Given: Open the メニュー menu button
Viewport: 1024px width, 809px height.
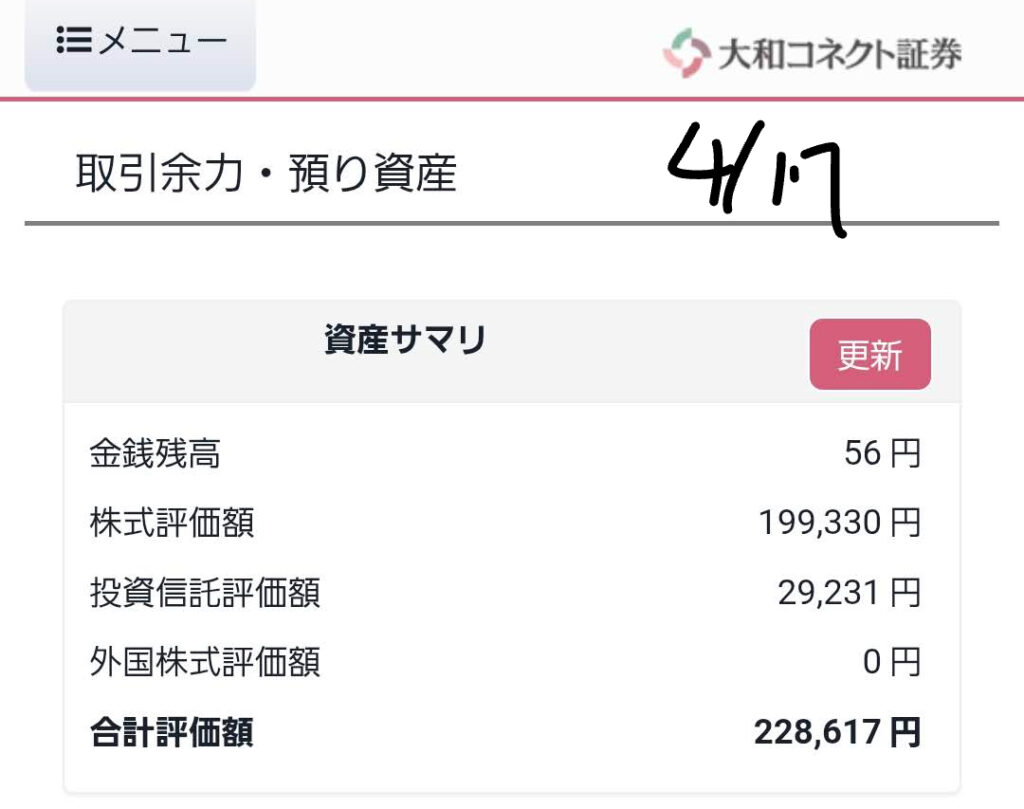Looking at the screenshot, I should click(140, 43).
